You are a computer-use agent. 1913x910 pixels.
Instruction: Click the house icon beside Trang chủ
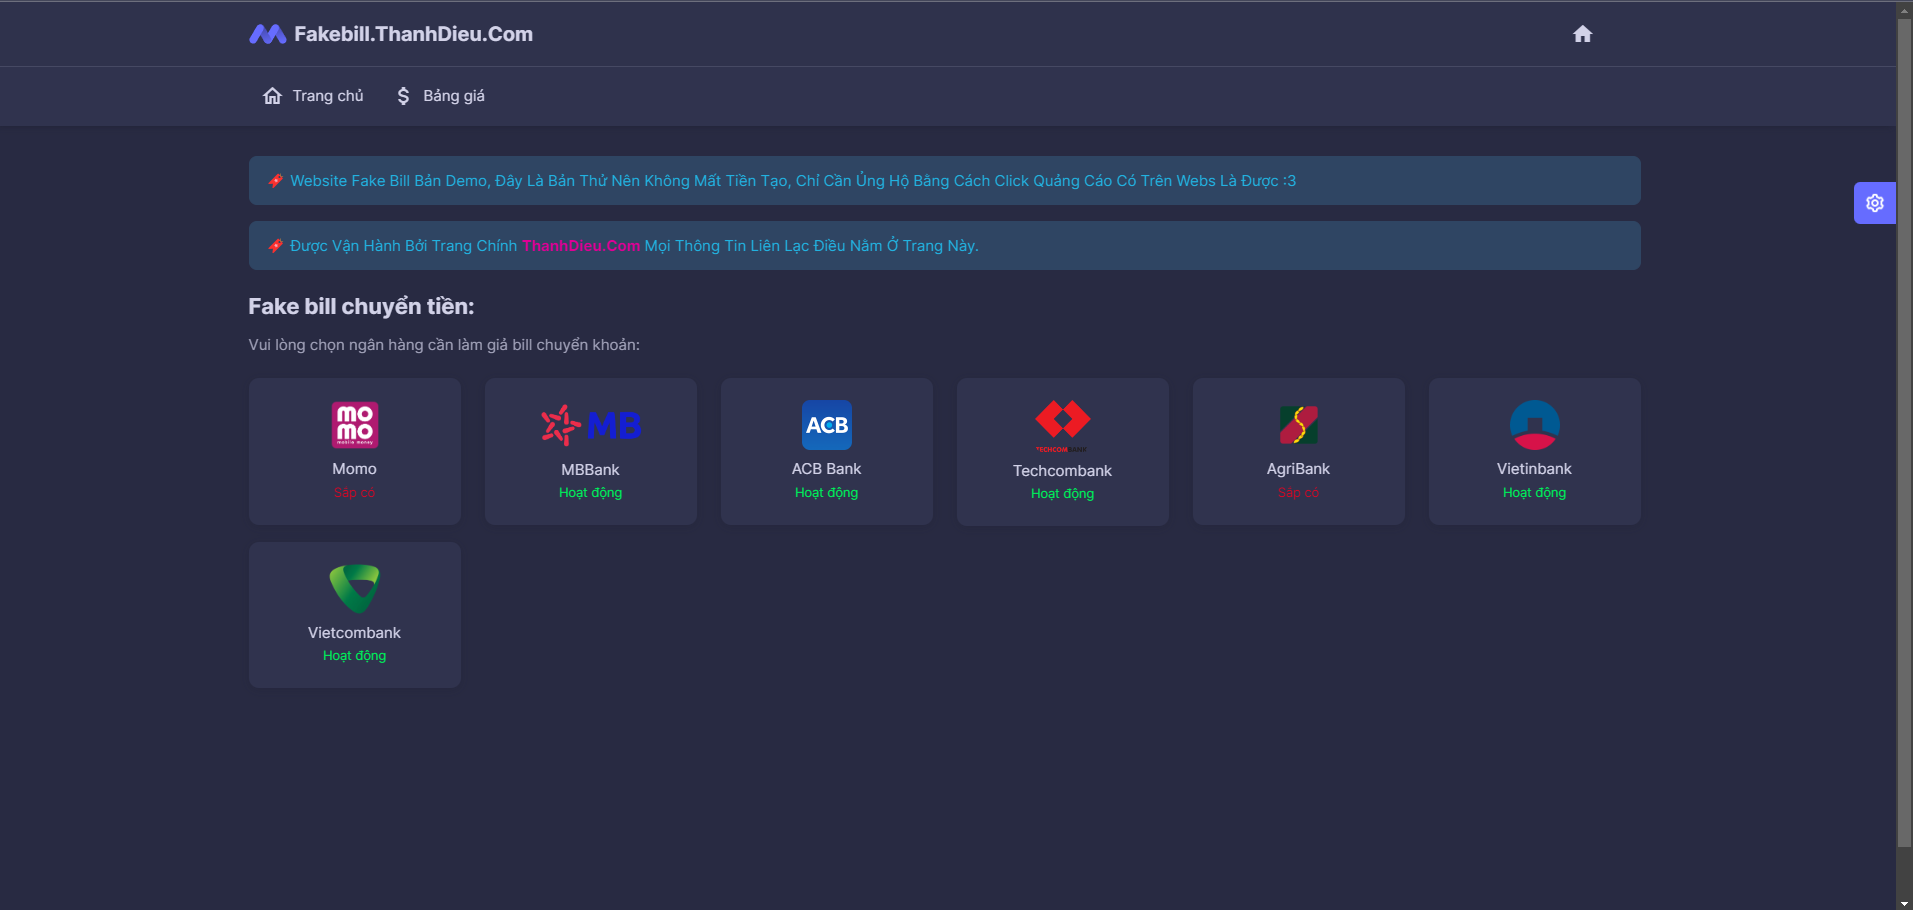272,96
